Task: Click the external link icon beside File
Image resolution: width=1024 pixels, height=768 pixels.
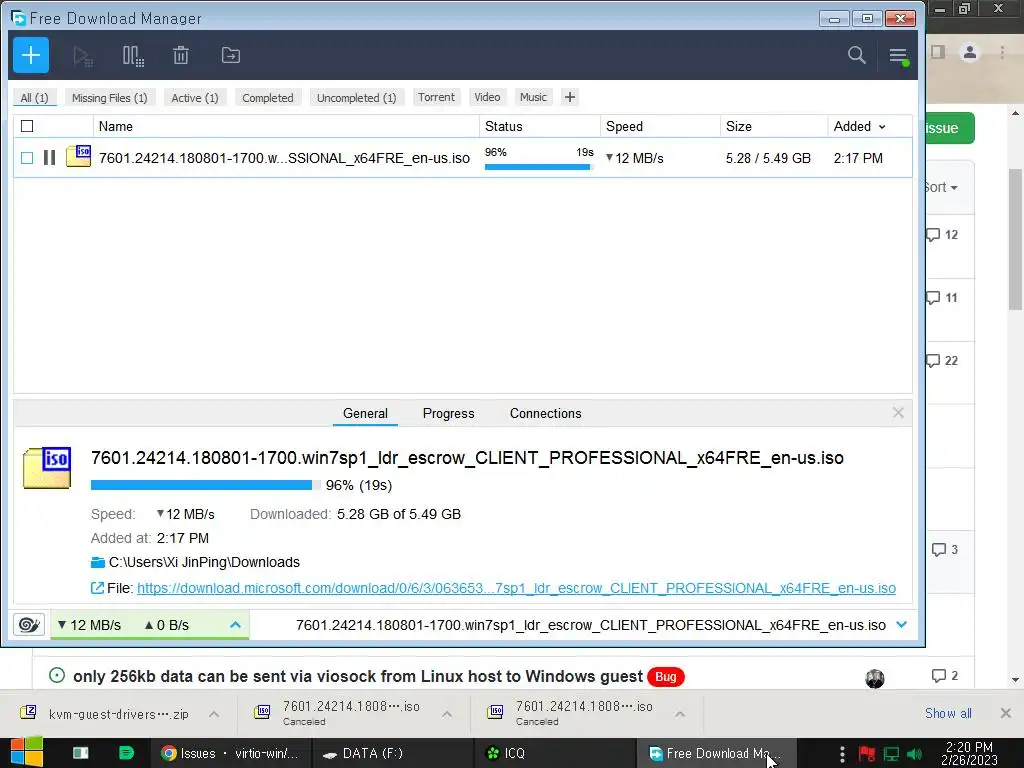Action: [97, 588]
